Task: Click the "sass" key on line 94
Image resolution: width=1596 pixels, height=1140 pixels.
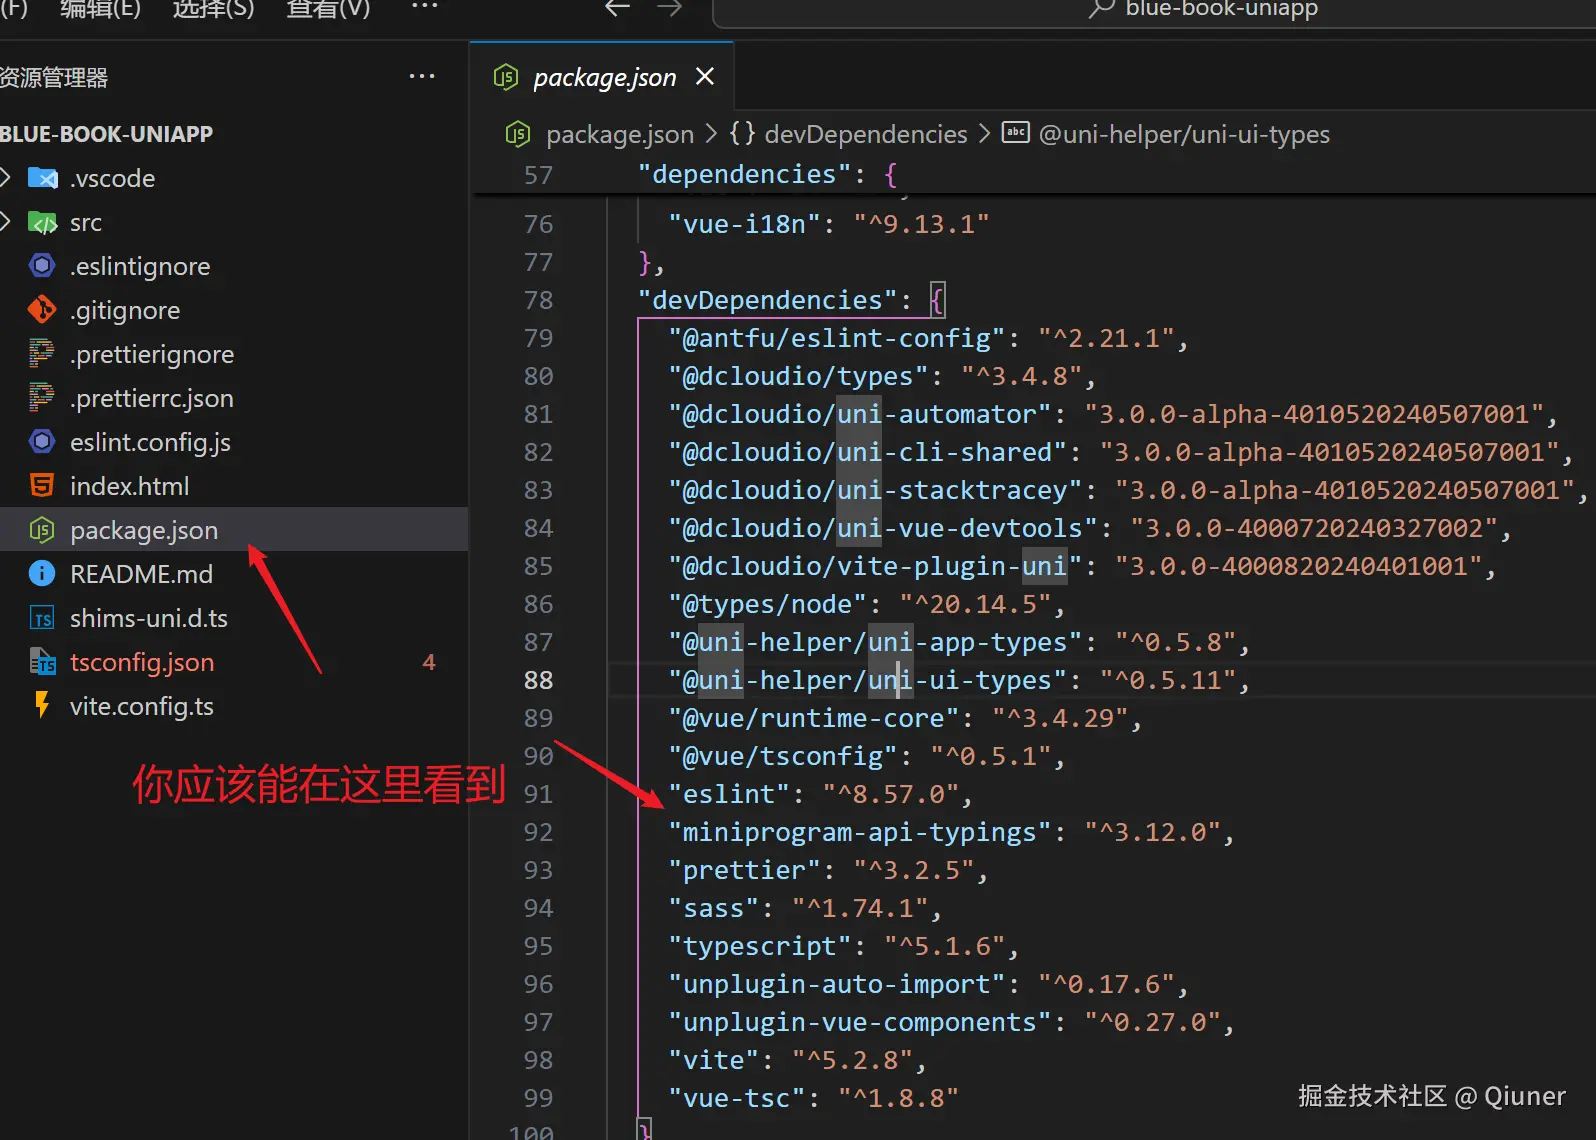Action: 714,908
